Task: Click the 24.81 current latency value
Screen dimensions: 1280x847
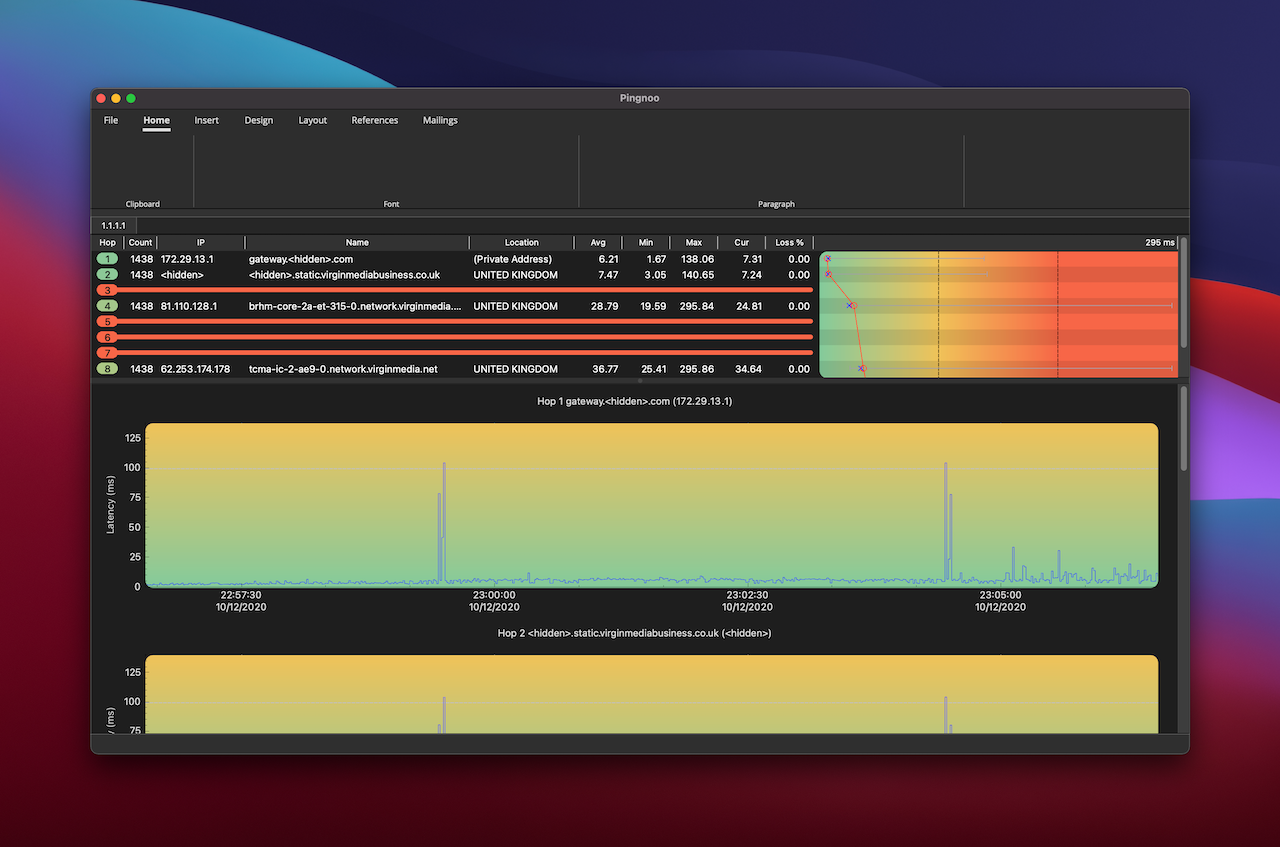Action: [x=748, y=306]
